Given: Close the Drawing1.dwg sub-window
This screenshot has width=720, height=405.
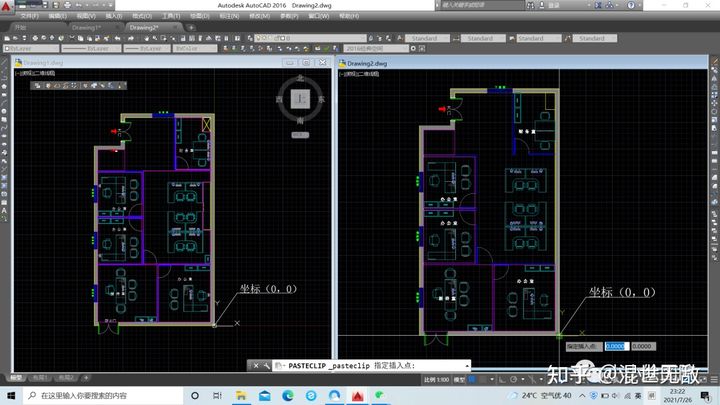Looking at the screenshot, I should click(x=323, y=62).
